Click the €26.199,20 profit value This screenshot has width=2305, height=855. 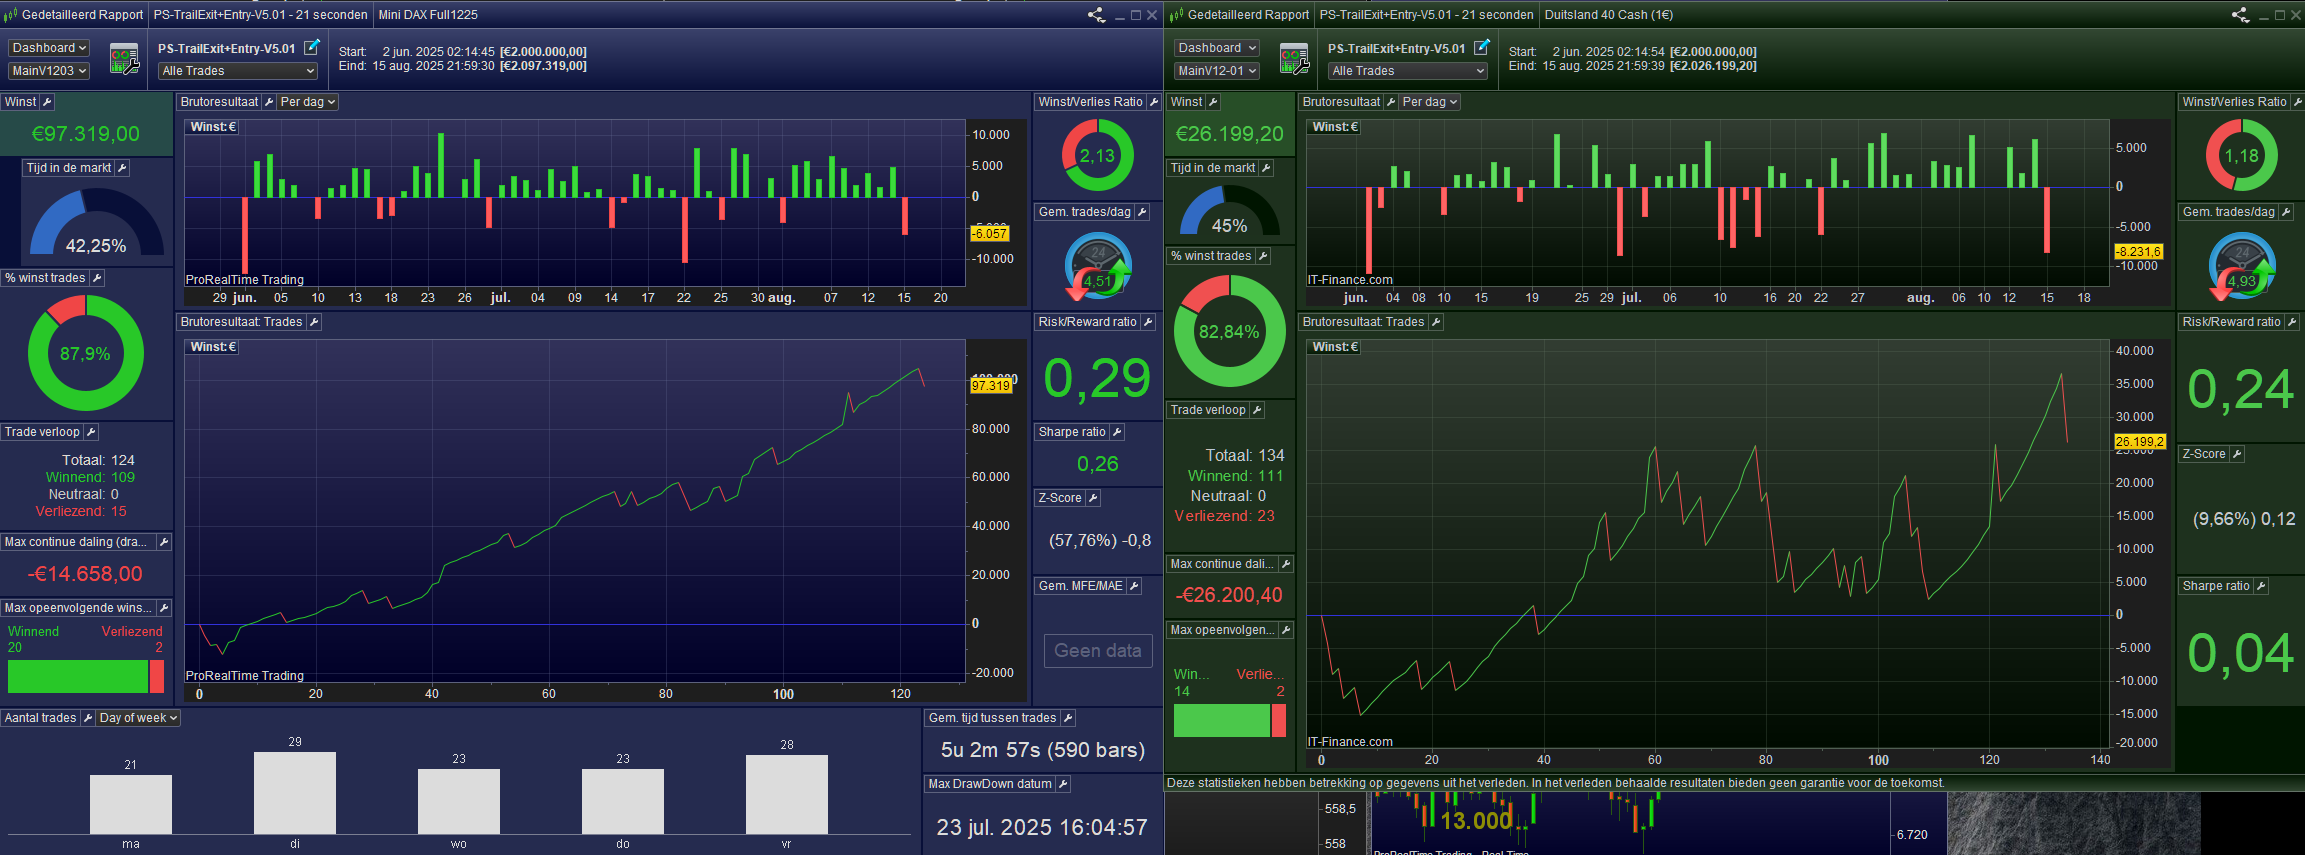coord(1230,134)
